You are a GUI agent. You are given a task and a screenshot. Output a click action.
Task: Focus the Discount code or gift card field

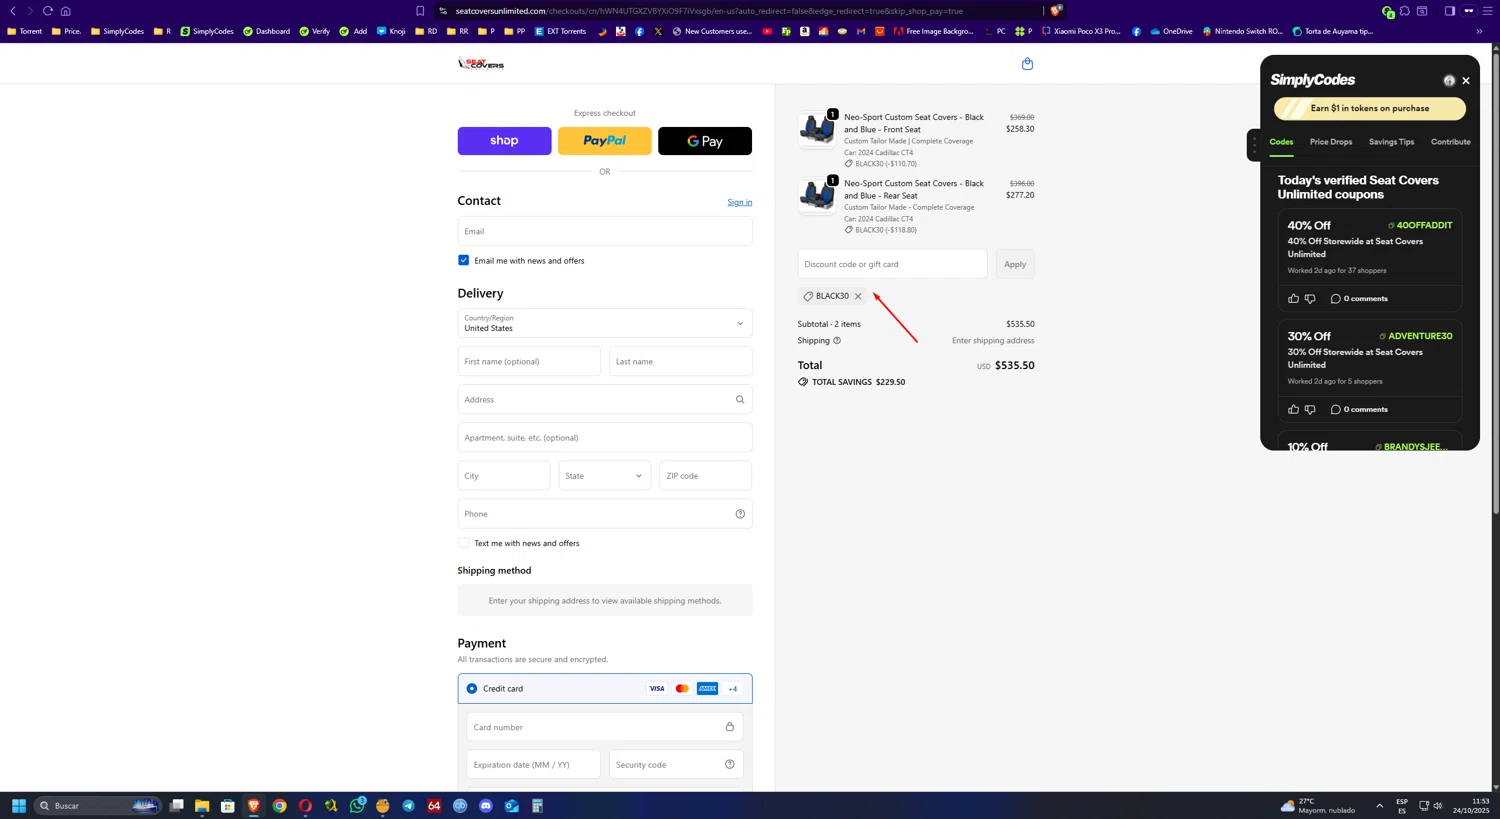point(892,264)
